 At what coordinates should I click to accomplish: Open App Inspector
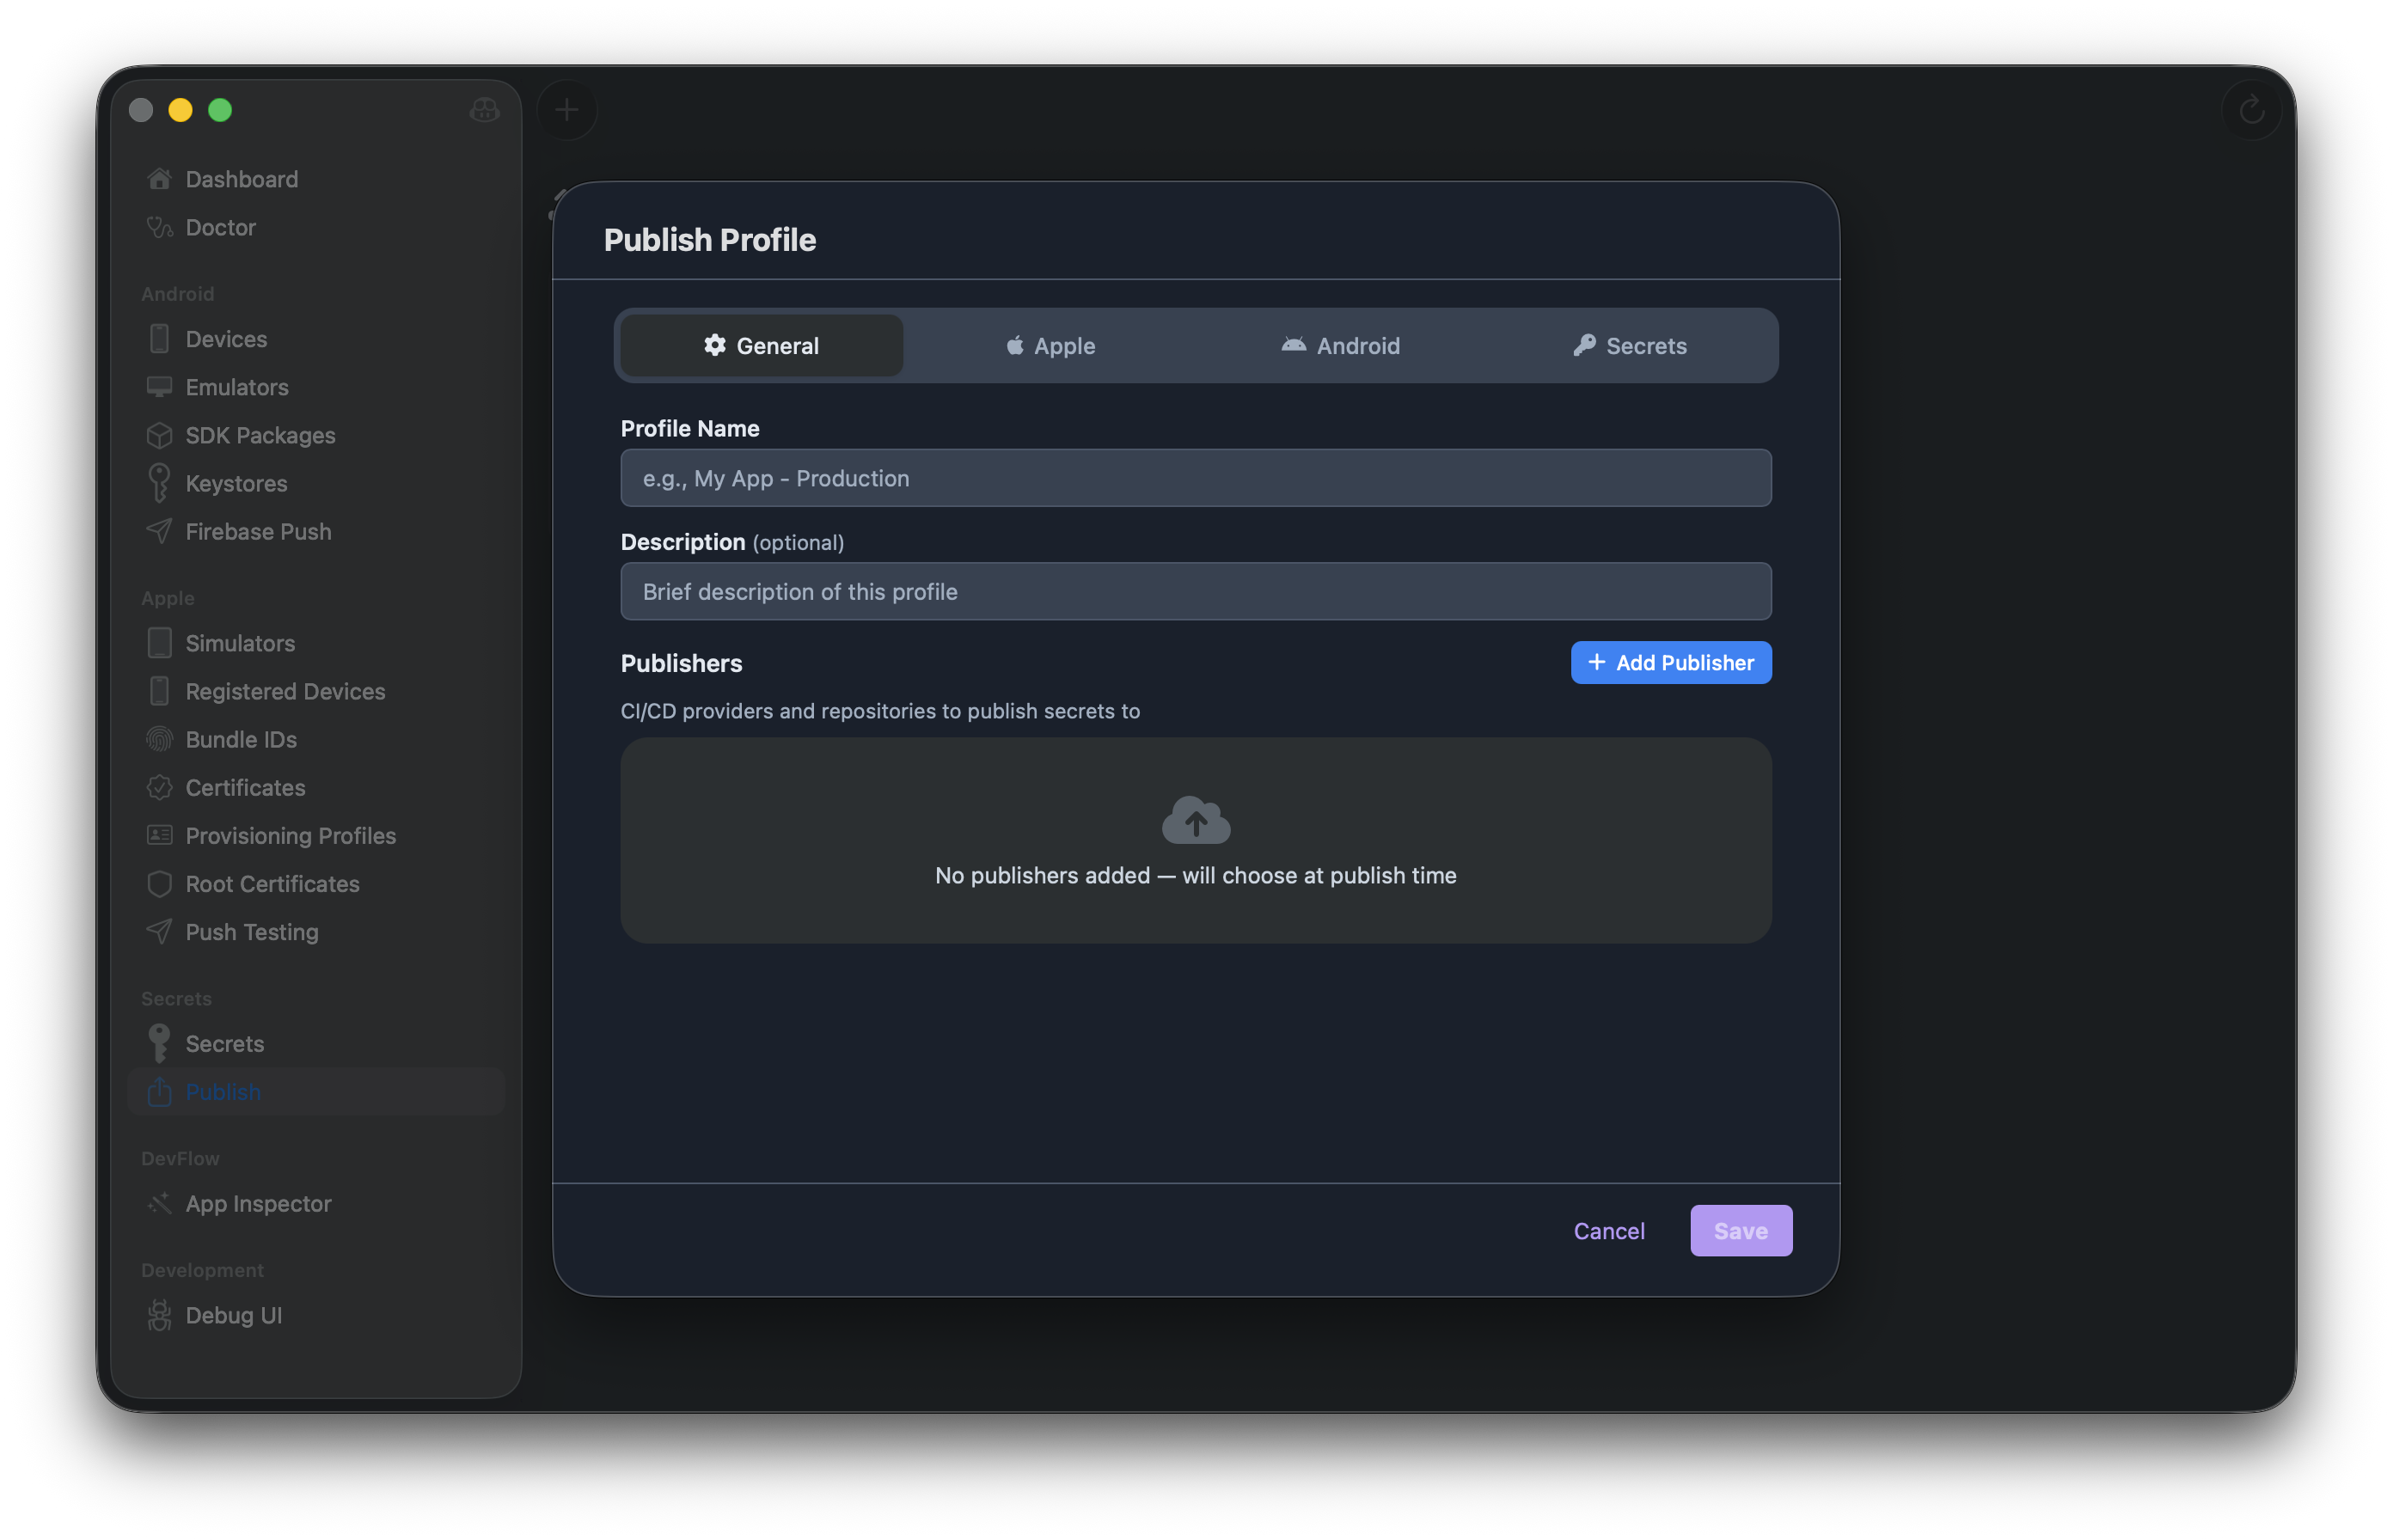point(316,1203)
